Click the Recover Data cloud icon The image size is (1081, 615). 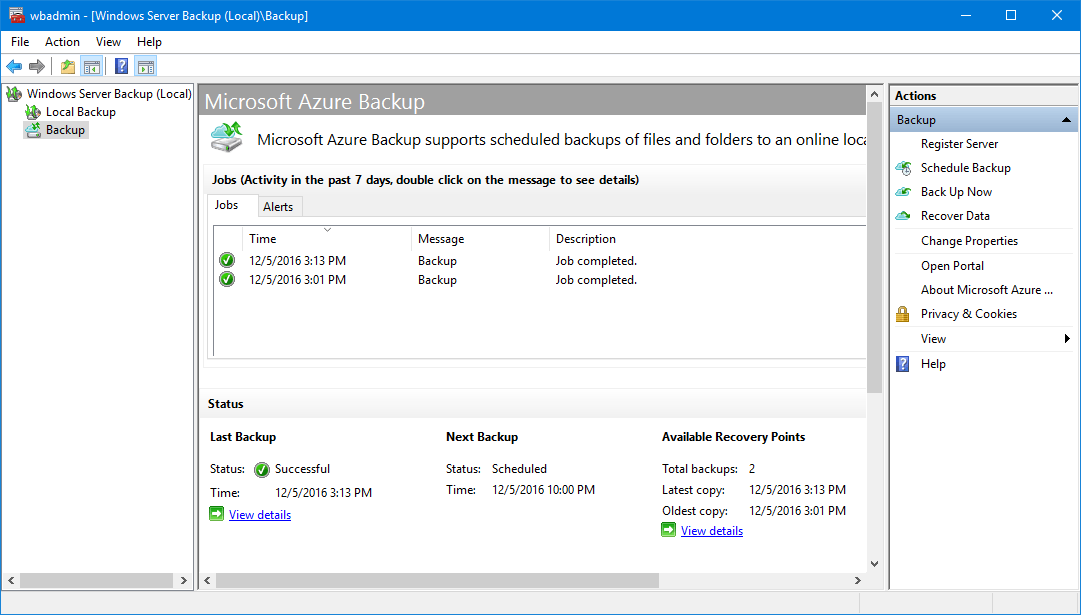[x=903, y=215]
